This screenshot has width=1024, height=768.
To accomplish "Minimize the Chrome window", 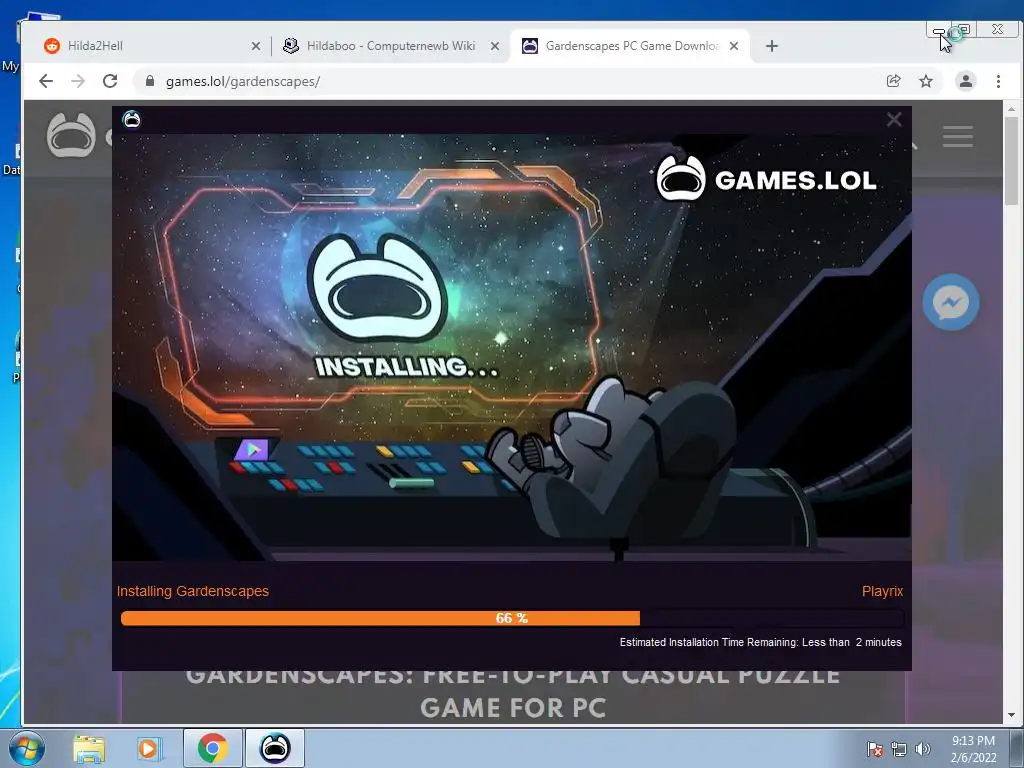I will [x=938, y=30].
